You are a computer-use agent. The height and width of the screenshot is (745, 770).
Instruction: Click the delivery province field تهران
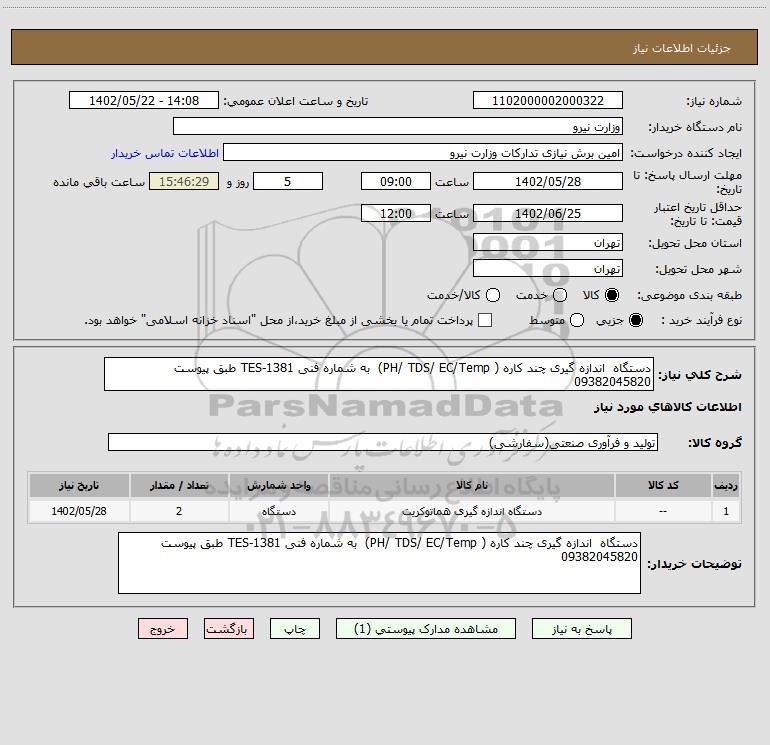548,242
